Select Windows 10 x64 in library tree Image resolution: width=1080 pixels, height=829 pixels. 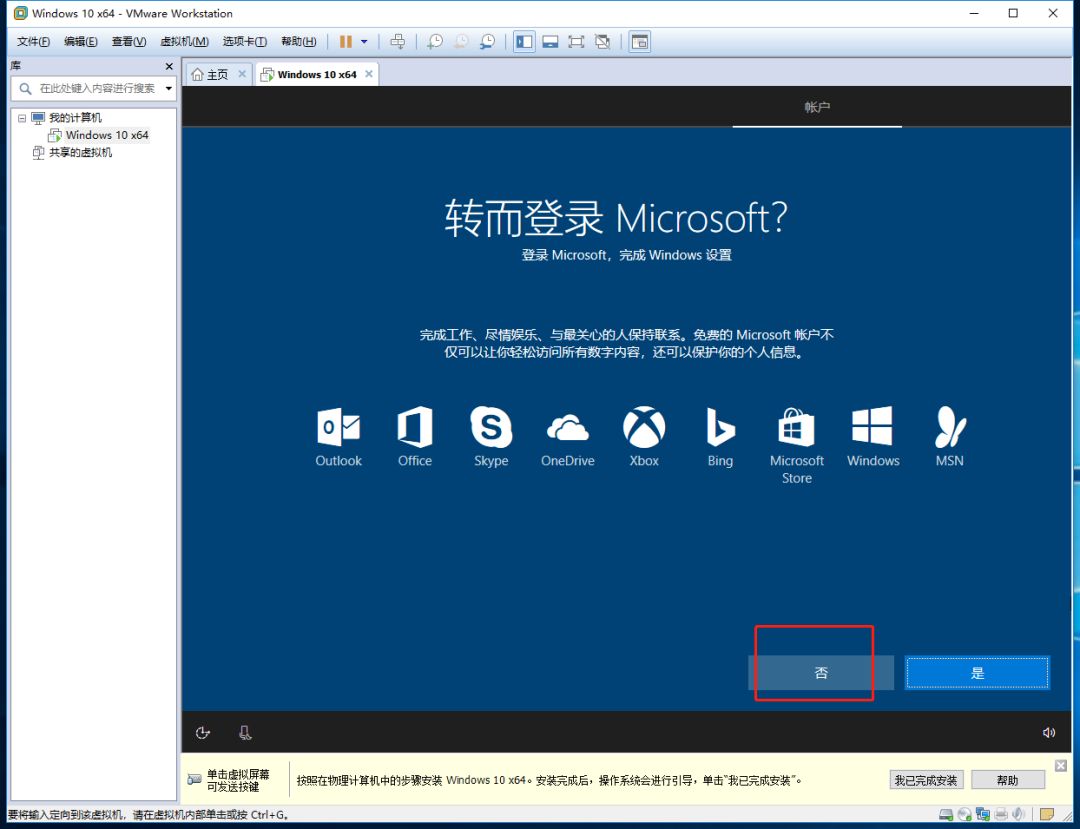click(107, 135)
